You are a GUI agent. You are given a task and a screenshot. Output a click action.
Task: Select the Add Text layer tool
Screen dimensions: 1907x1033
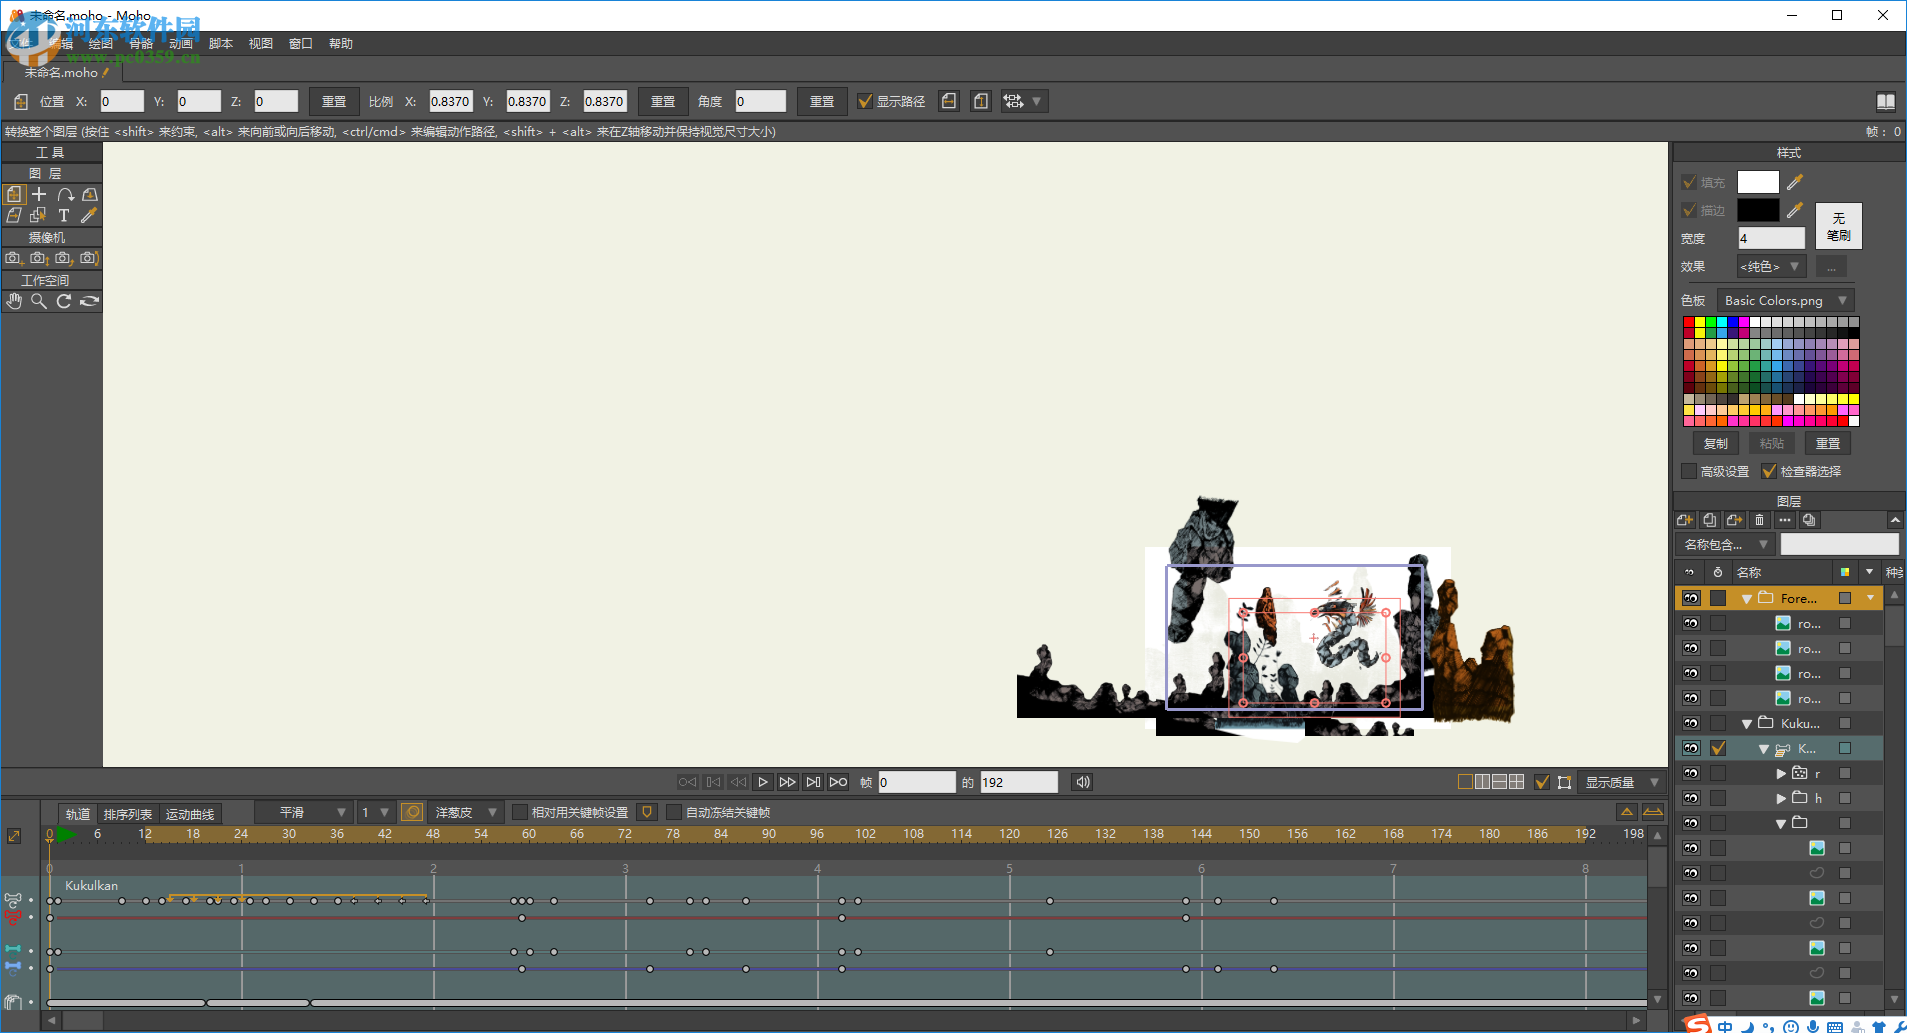[x=64, y=215]
